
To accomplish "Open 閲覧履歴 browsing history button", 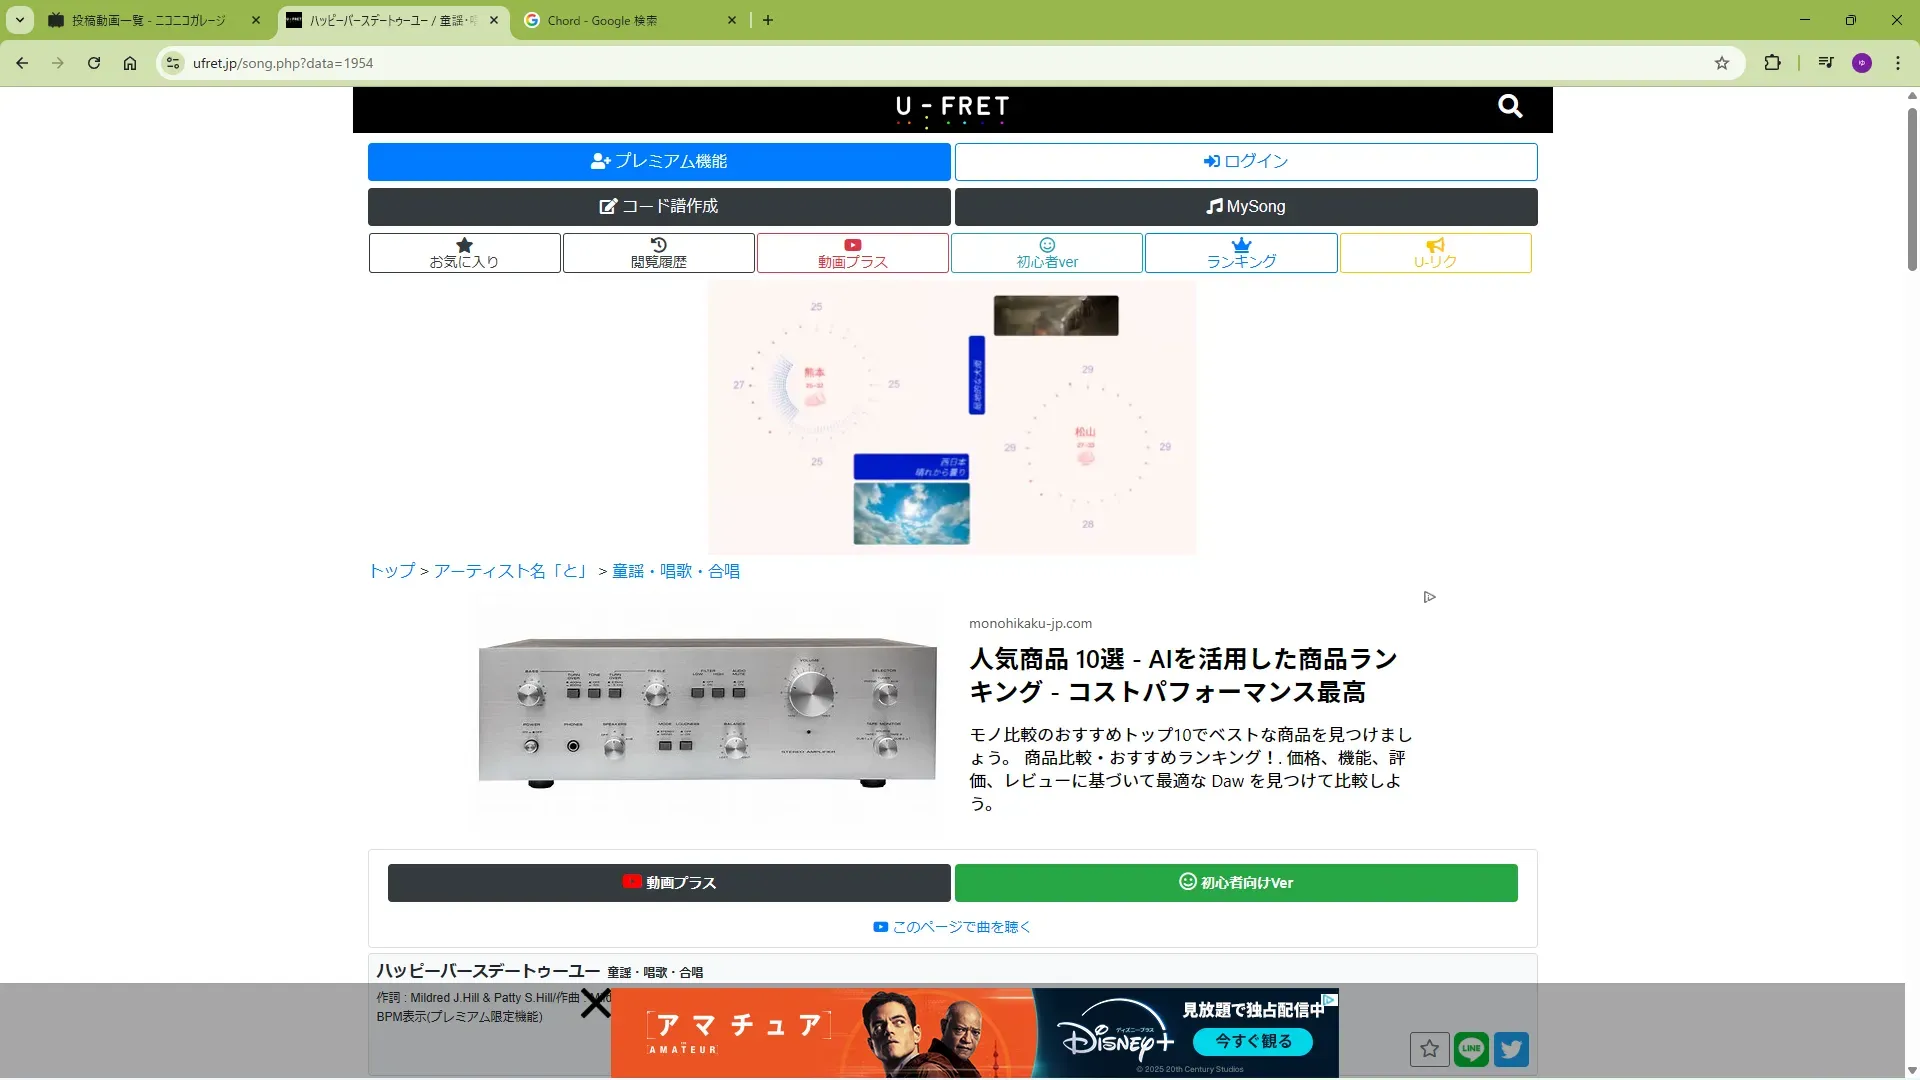I will pos(658,253).
